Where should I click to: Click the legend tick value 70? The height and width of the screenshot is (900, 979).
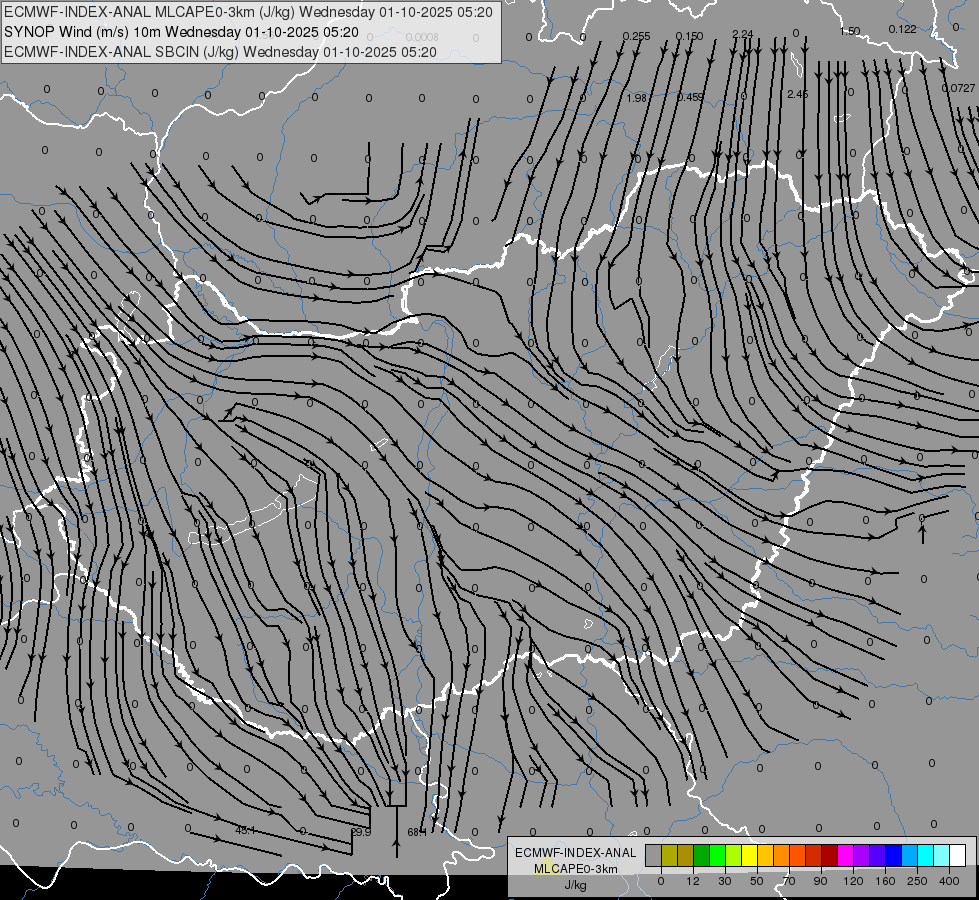(789, 881)
